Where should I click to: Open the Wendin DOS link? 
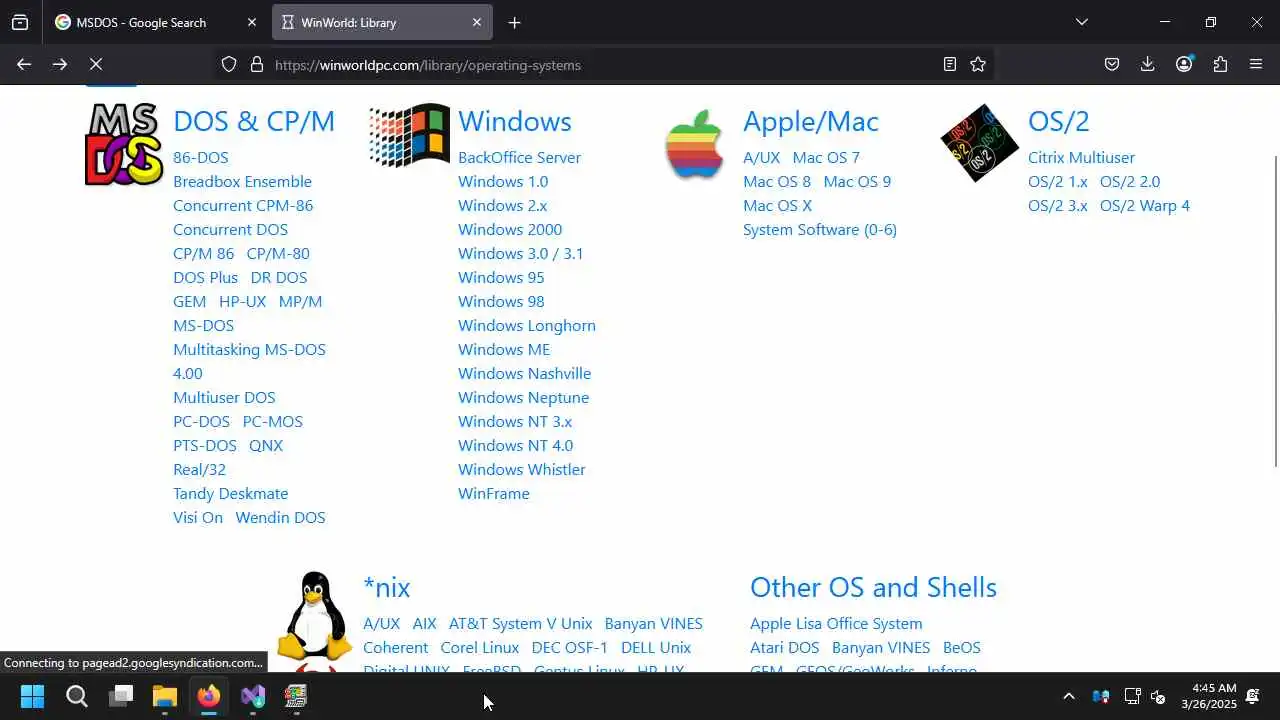pyautogui.click(x=280, y=517)
